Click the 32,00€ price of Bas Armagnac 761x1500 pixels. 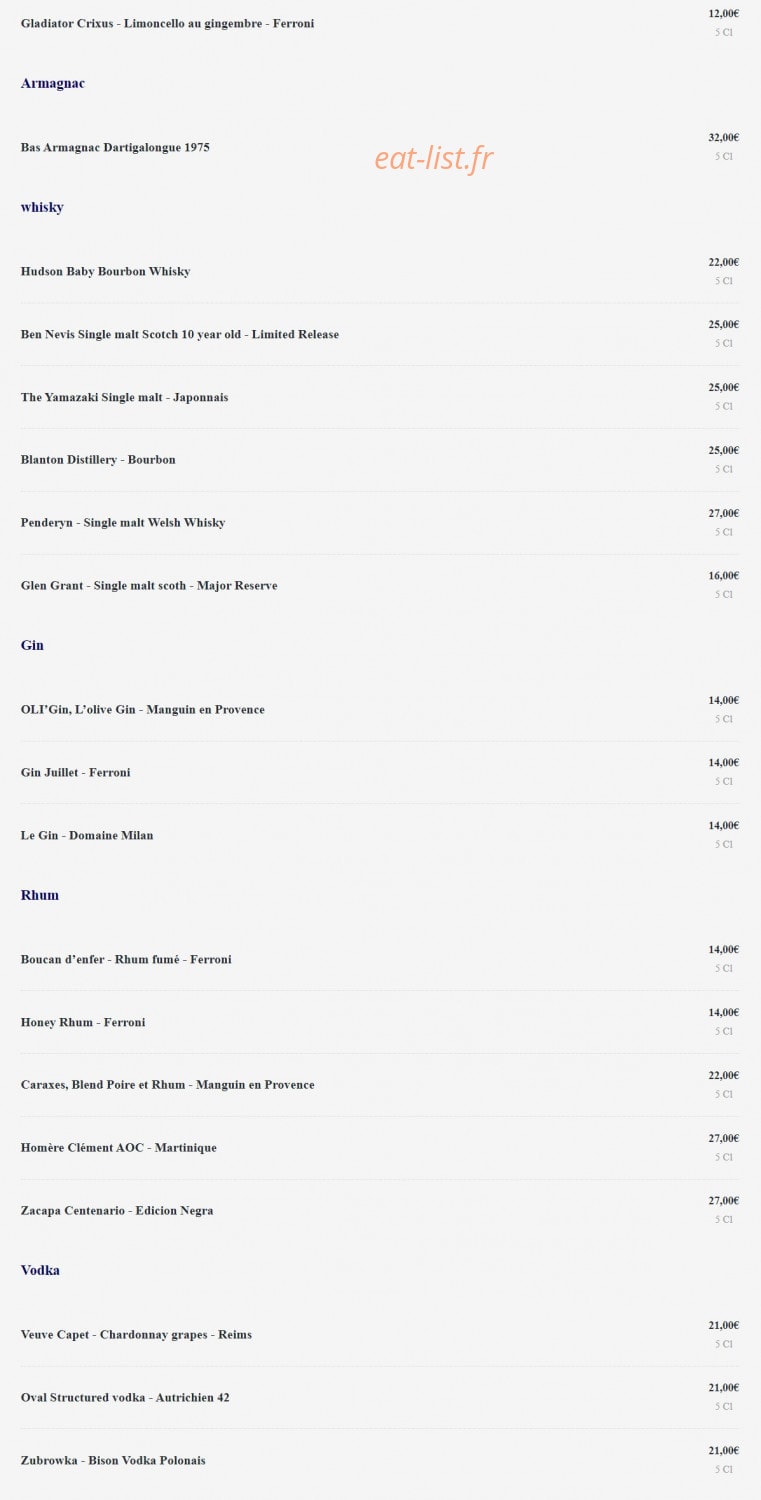(724, 138)
